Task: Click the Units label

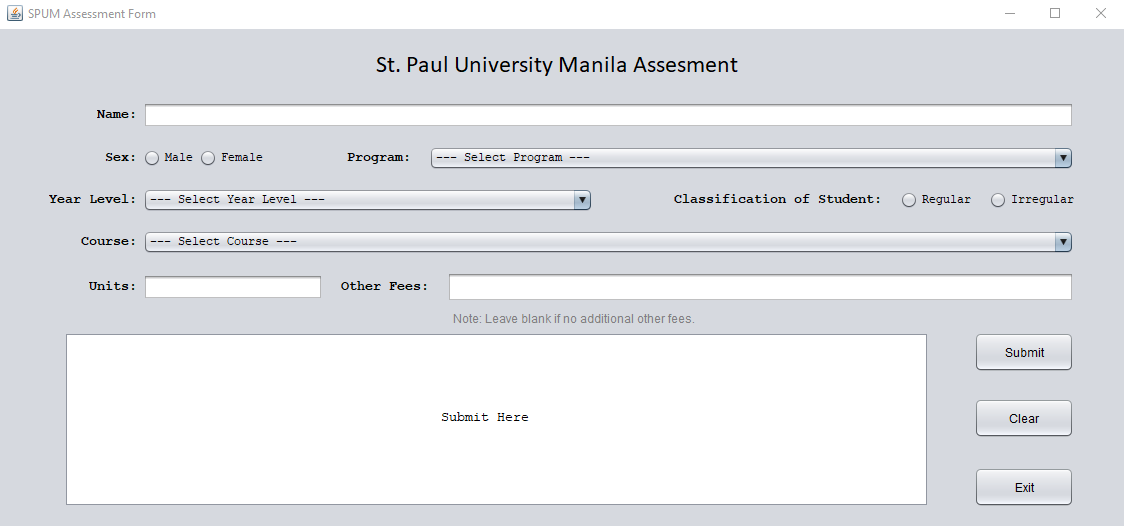Action: tap(112, 286)
